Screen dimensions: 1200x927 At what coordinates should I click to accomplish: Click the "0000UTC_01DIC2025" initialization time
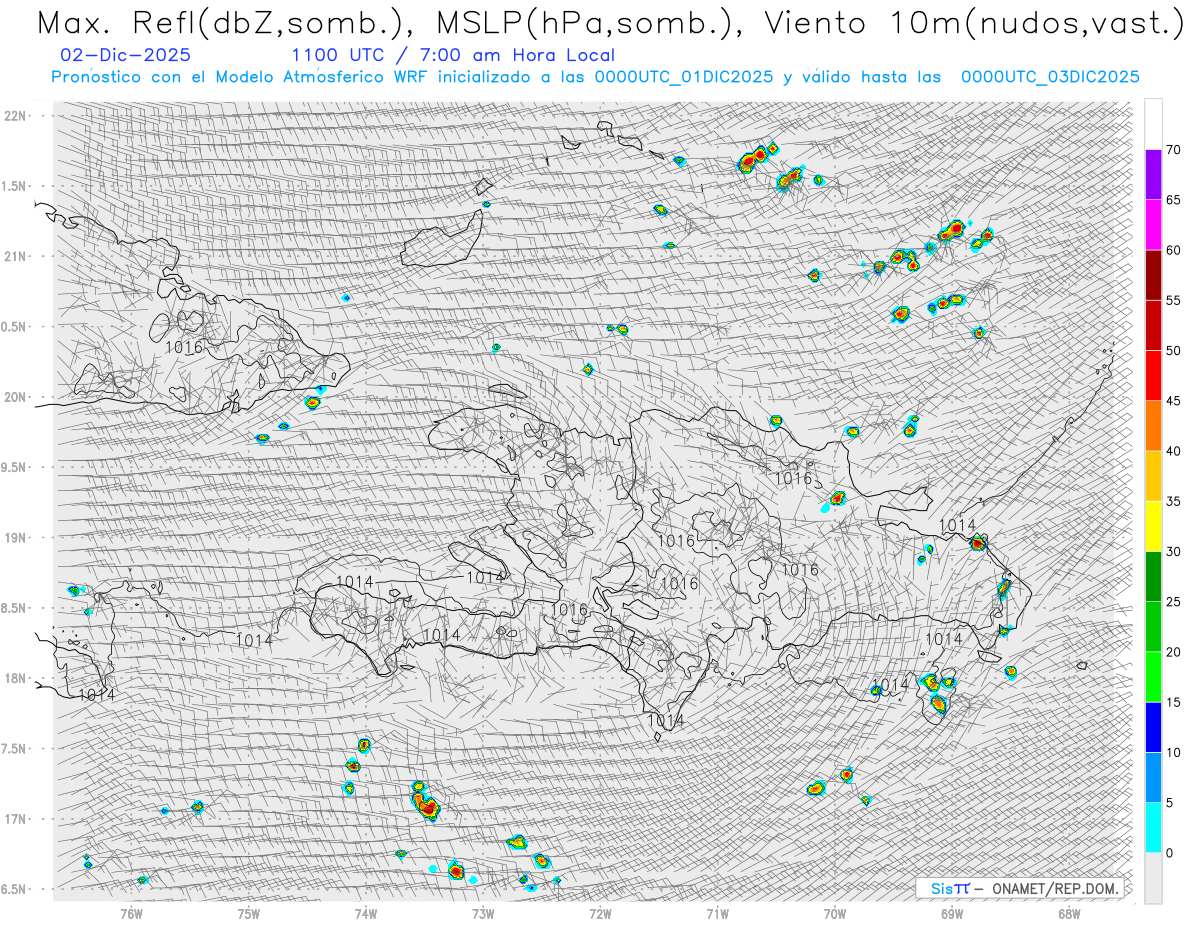click(683, 77)
